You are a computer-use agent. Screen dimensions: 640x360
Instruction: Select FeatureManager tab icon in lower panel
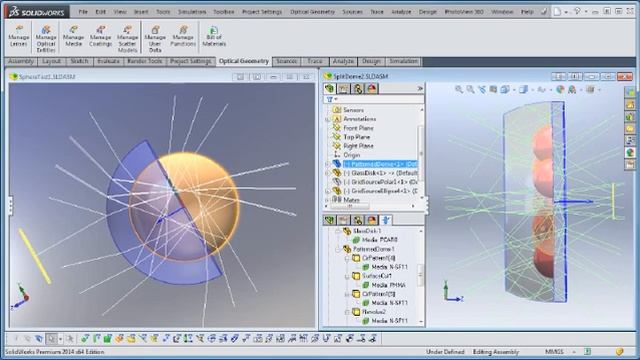330,220
